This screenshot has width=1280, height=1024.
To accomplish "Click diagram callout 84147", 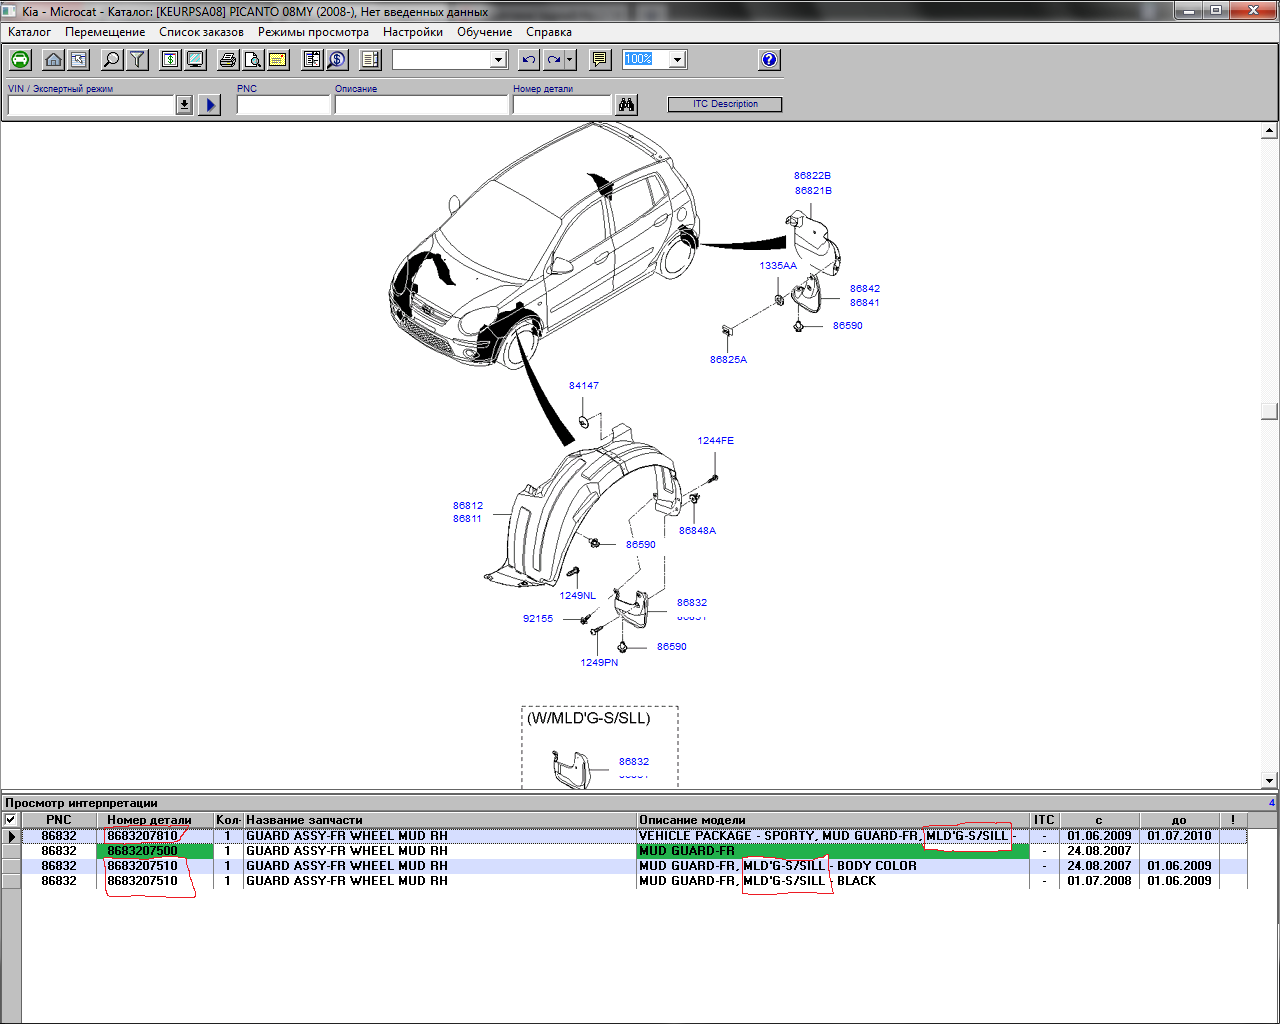I will pyautogui.click(x=584, y=386).
